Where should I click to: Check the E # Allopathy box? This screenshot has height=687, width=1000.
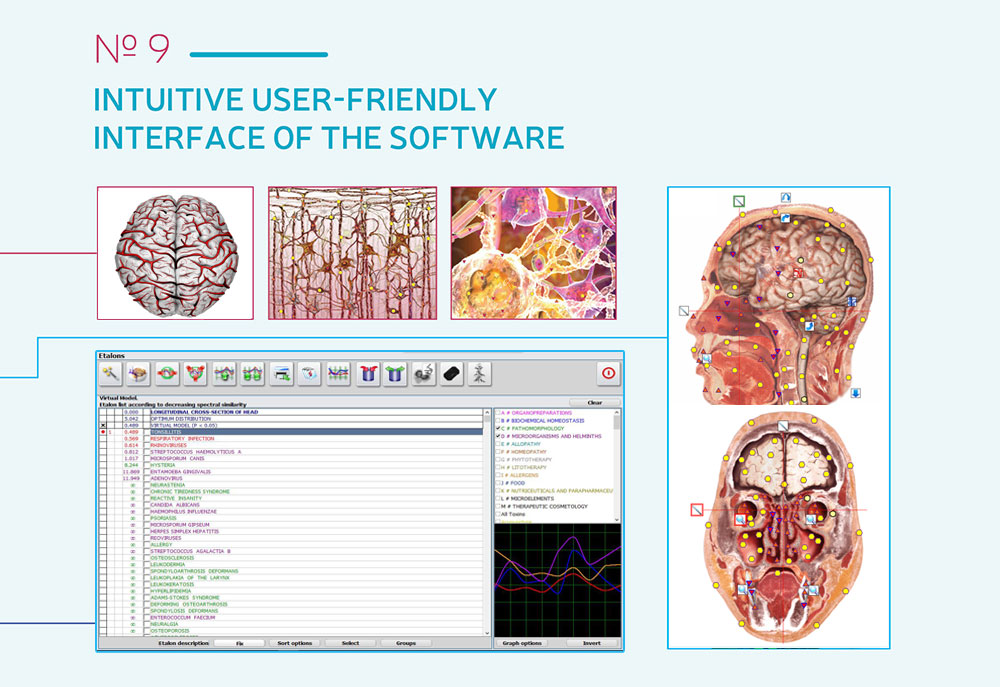tap(498, 444)
